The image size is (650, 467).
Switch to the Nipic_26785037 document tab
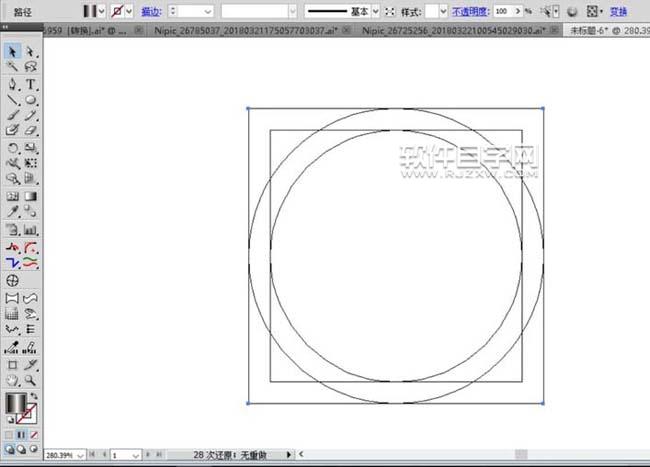[x=246, y=30]
